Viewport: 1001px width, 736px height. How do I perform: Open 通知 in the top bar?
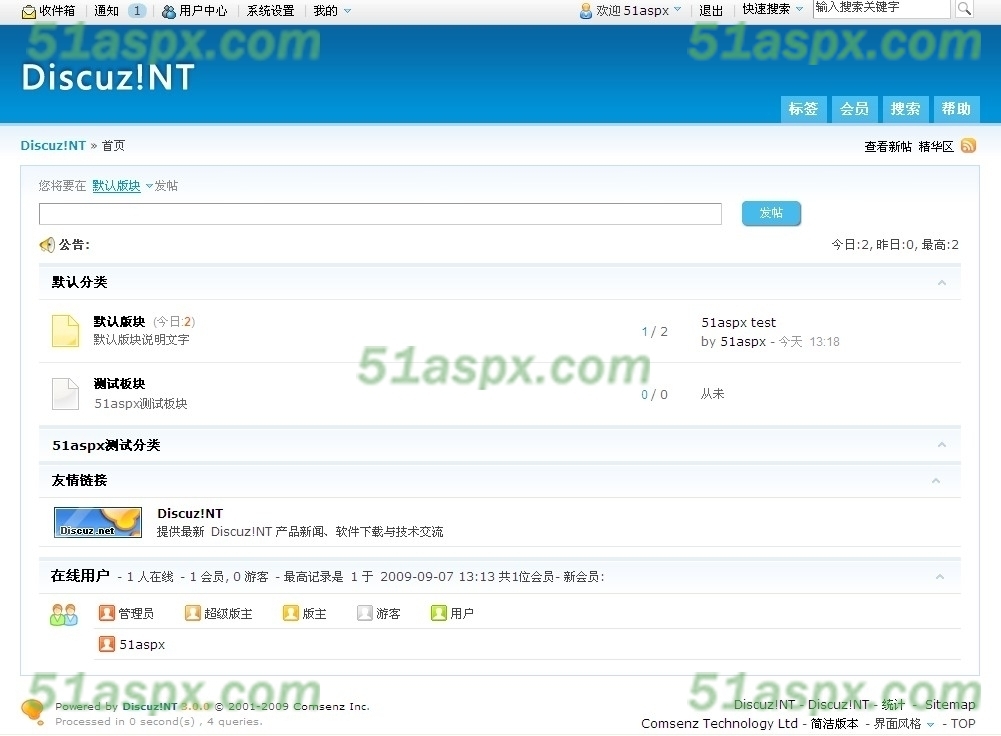click(106, 11)
